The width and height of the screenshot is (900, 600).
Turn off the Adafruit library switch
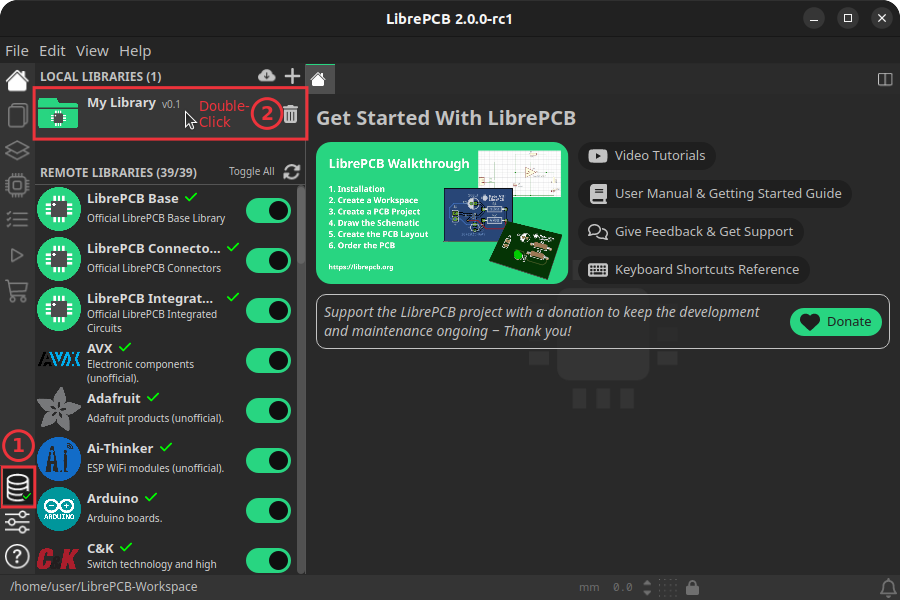pyautogui.click(x=268, y=410)
